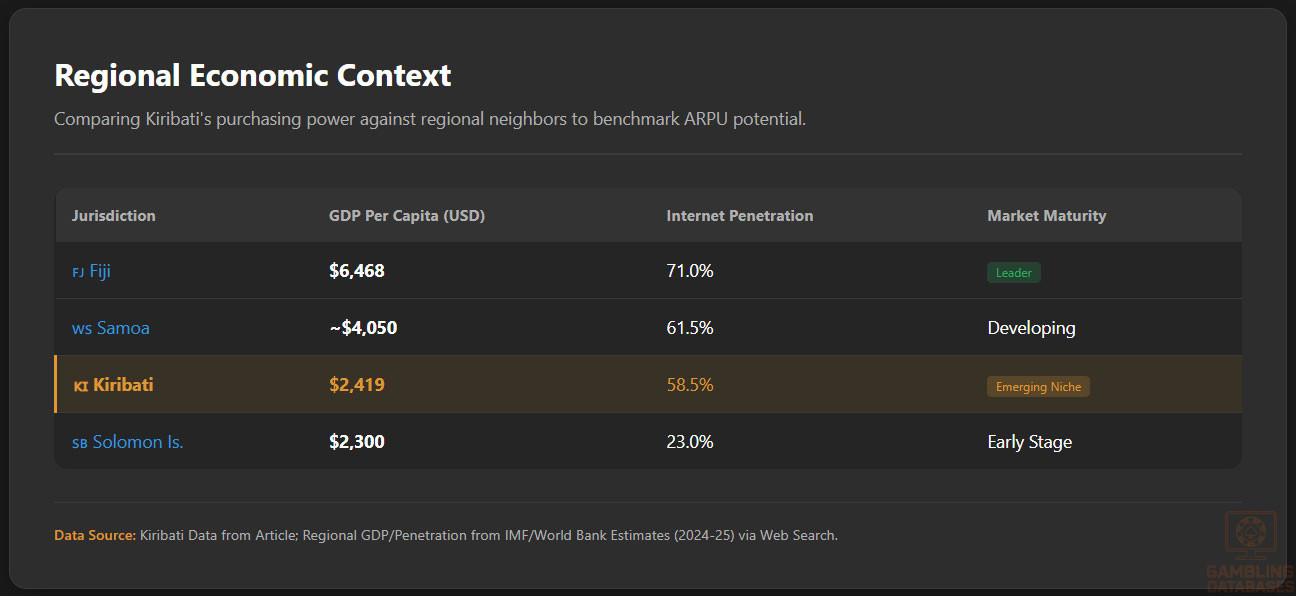Click the WS flag code icon
Viewport: 1296px width, 596px height.
(x=81, y=329)
